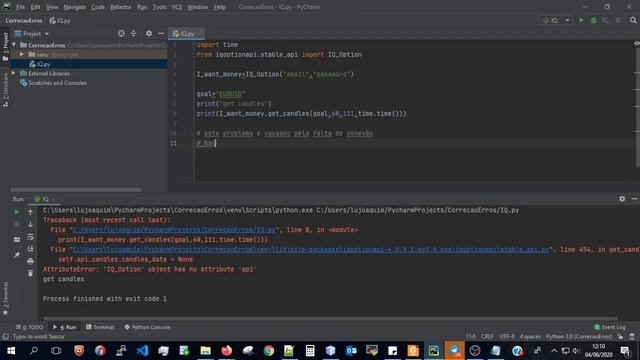Open Task View on taskbar
The image size is (640, 360).
click(x=56, y=351)
